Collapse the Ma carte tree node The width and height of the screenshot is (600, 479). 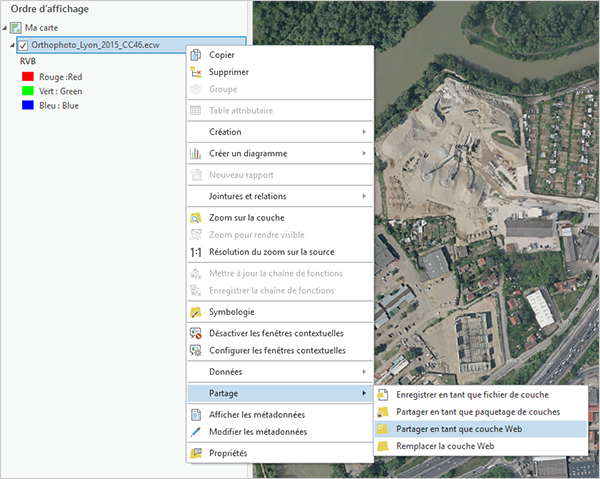5,28
